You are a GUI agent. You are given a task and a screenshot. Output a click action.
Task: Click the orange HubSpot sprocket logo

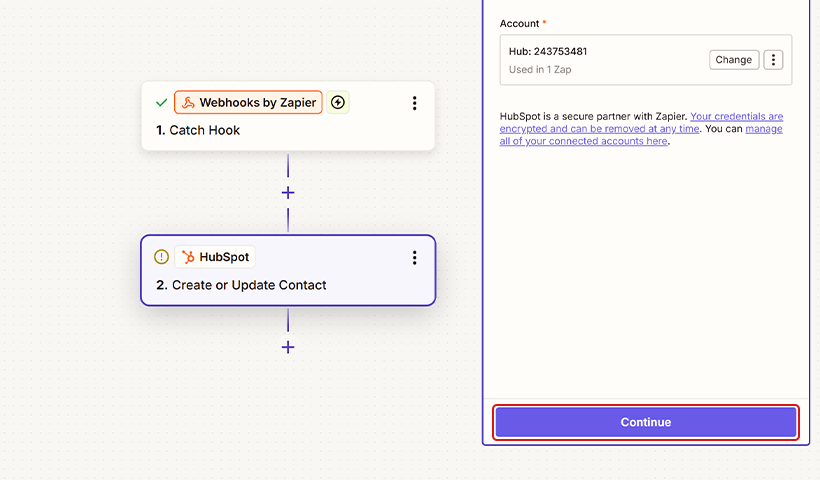click(x=188, y=257)
